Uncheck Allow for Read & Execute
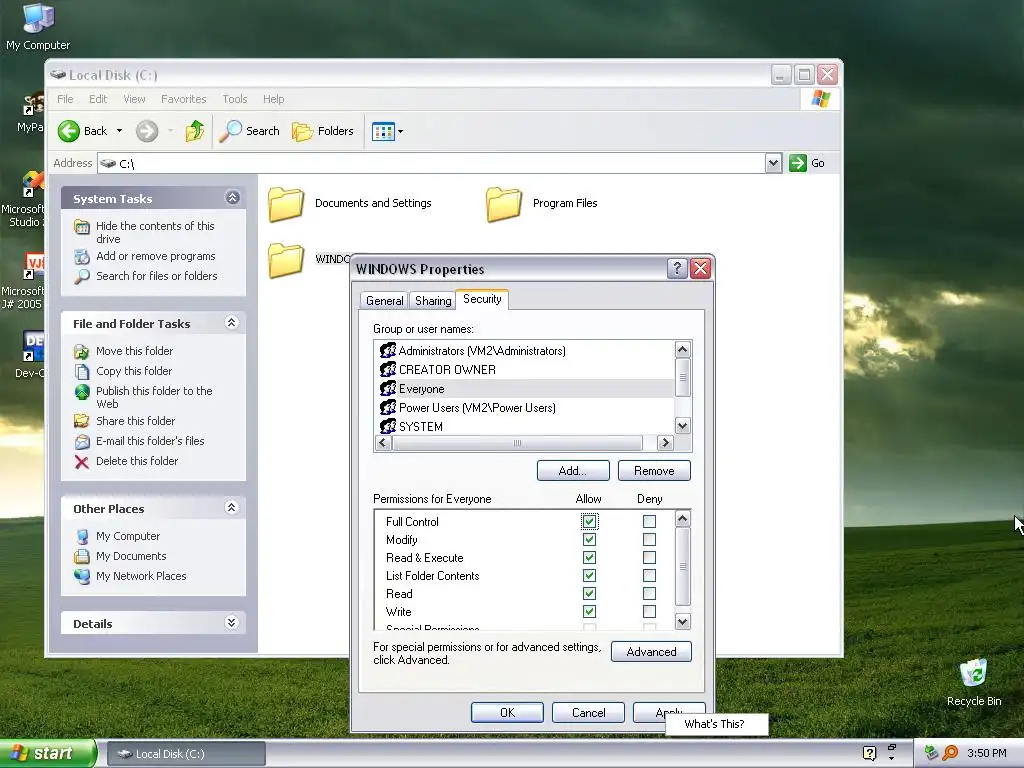The width and height of the screenshot is (1024, 768). (x=589, y=558)
